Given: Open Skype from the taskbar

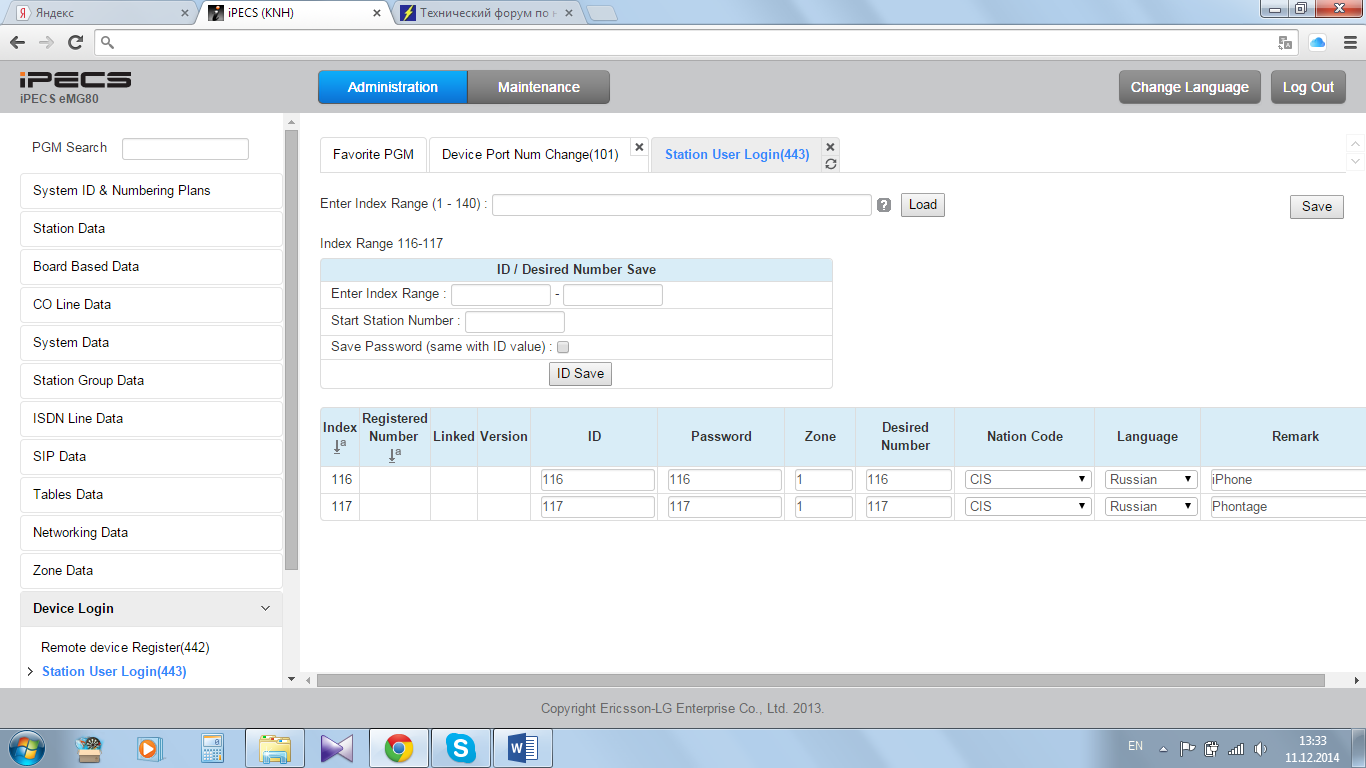Looking at the screenshot, I should [x=460, y=748].
